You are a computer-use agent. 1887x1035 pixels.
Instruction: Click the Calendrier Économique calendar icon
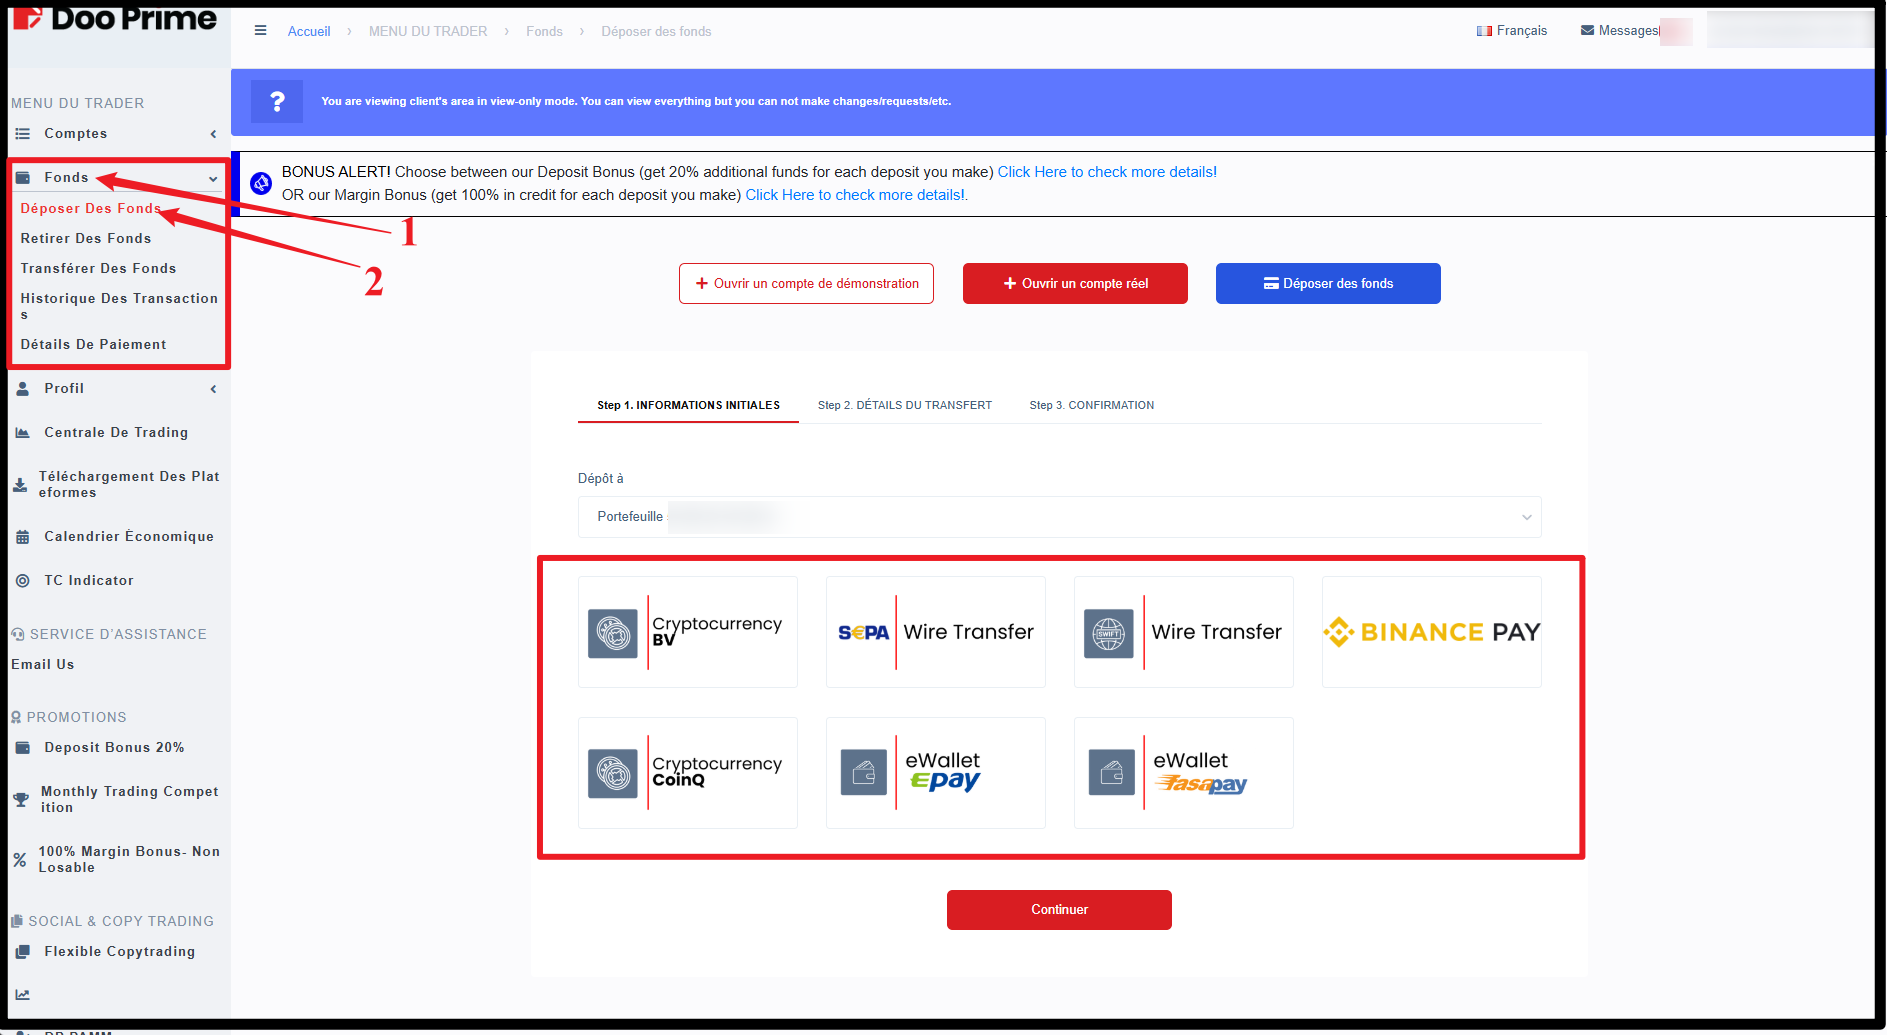pos(22,537)
